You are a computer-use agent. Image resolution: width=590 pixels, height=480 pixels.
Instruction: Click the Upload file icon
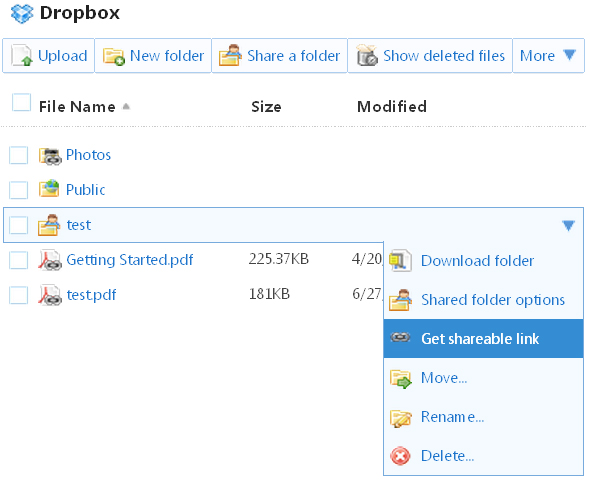(21, 56)
